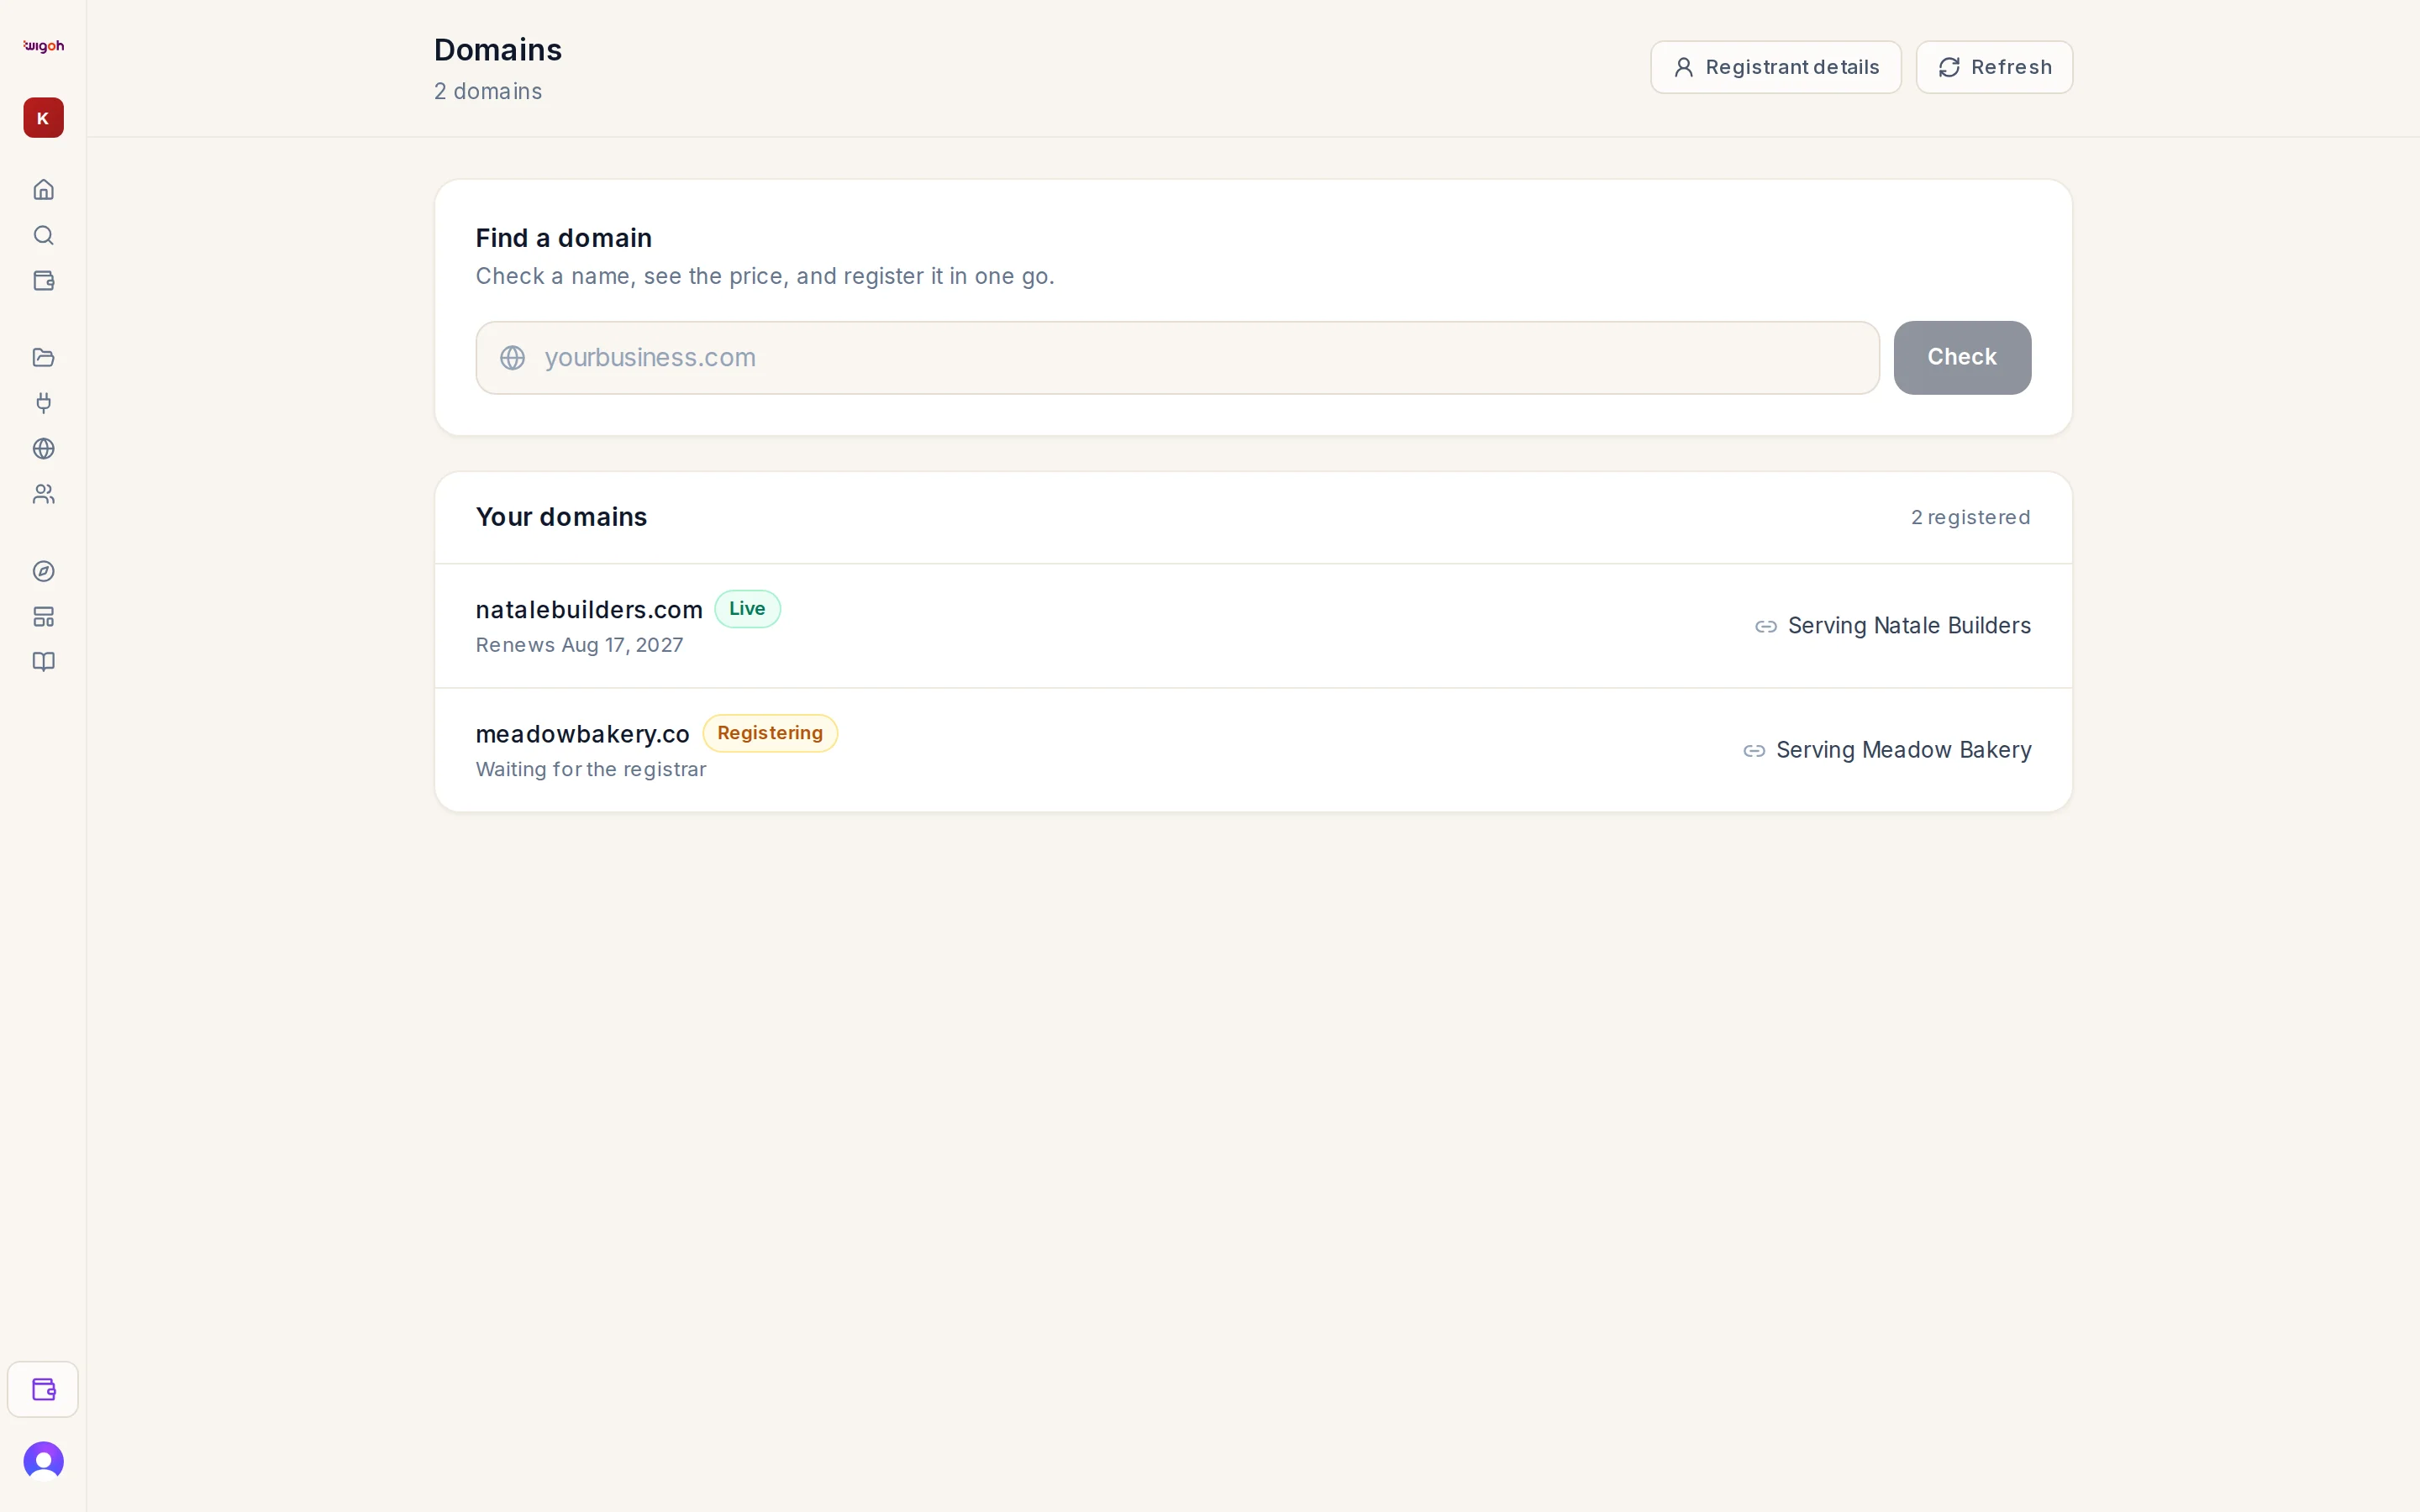Open search via the magnifier sidebar icon
Viewport: 2420px width, 1512px height.
point(43,235)
